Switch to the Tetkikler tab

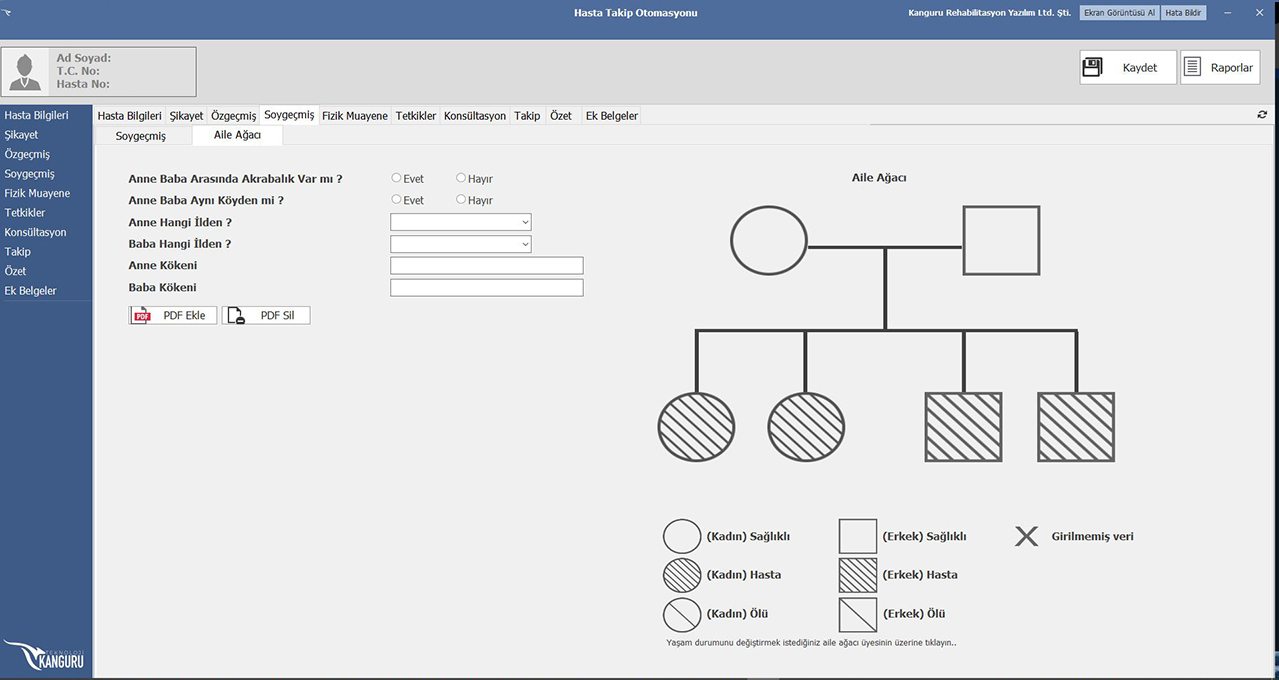(x=416, y=116)
